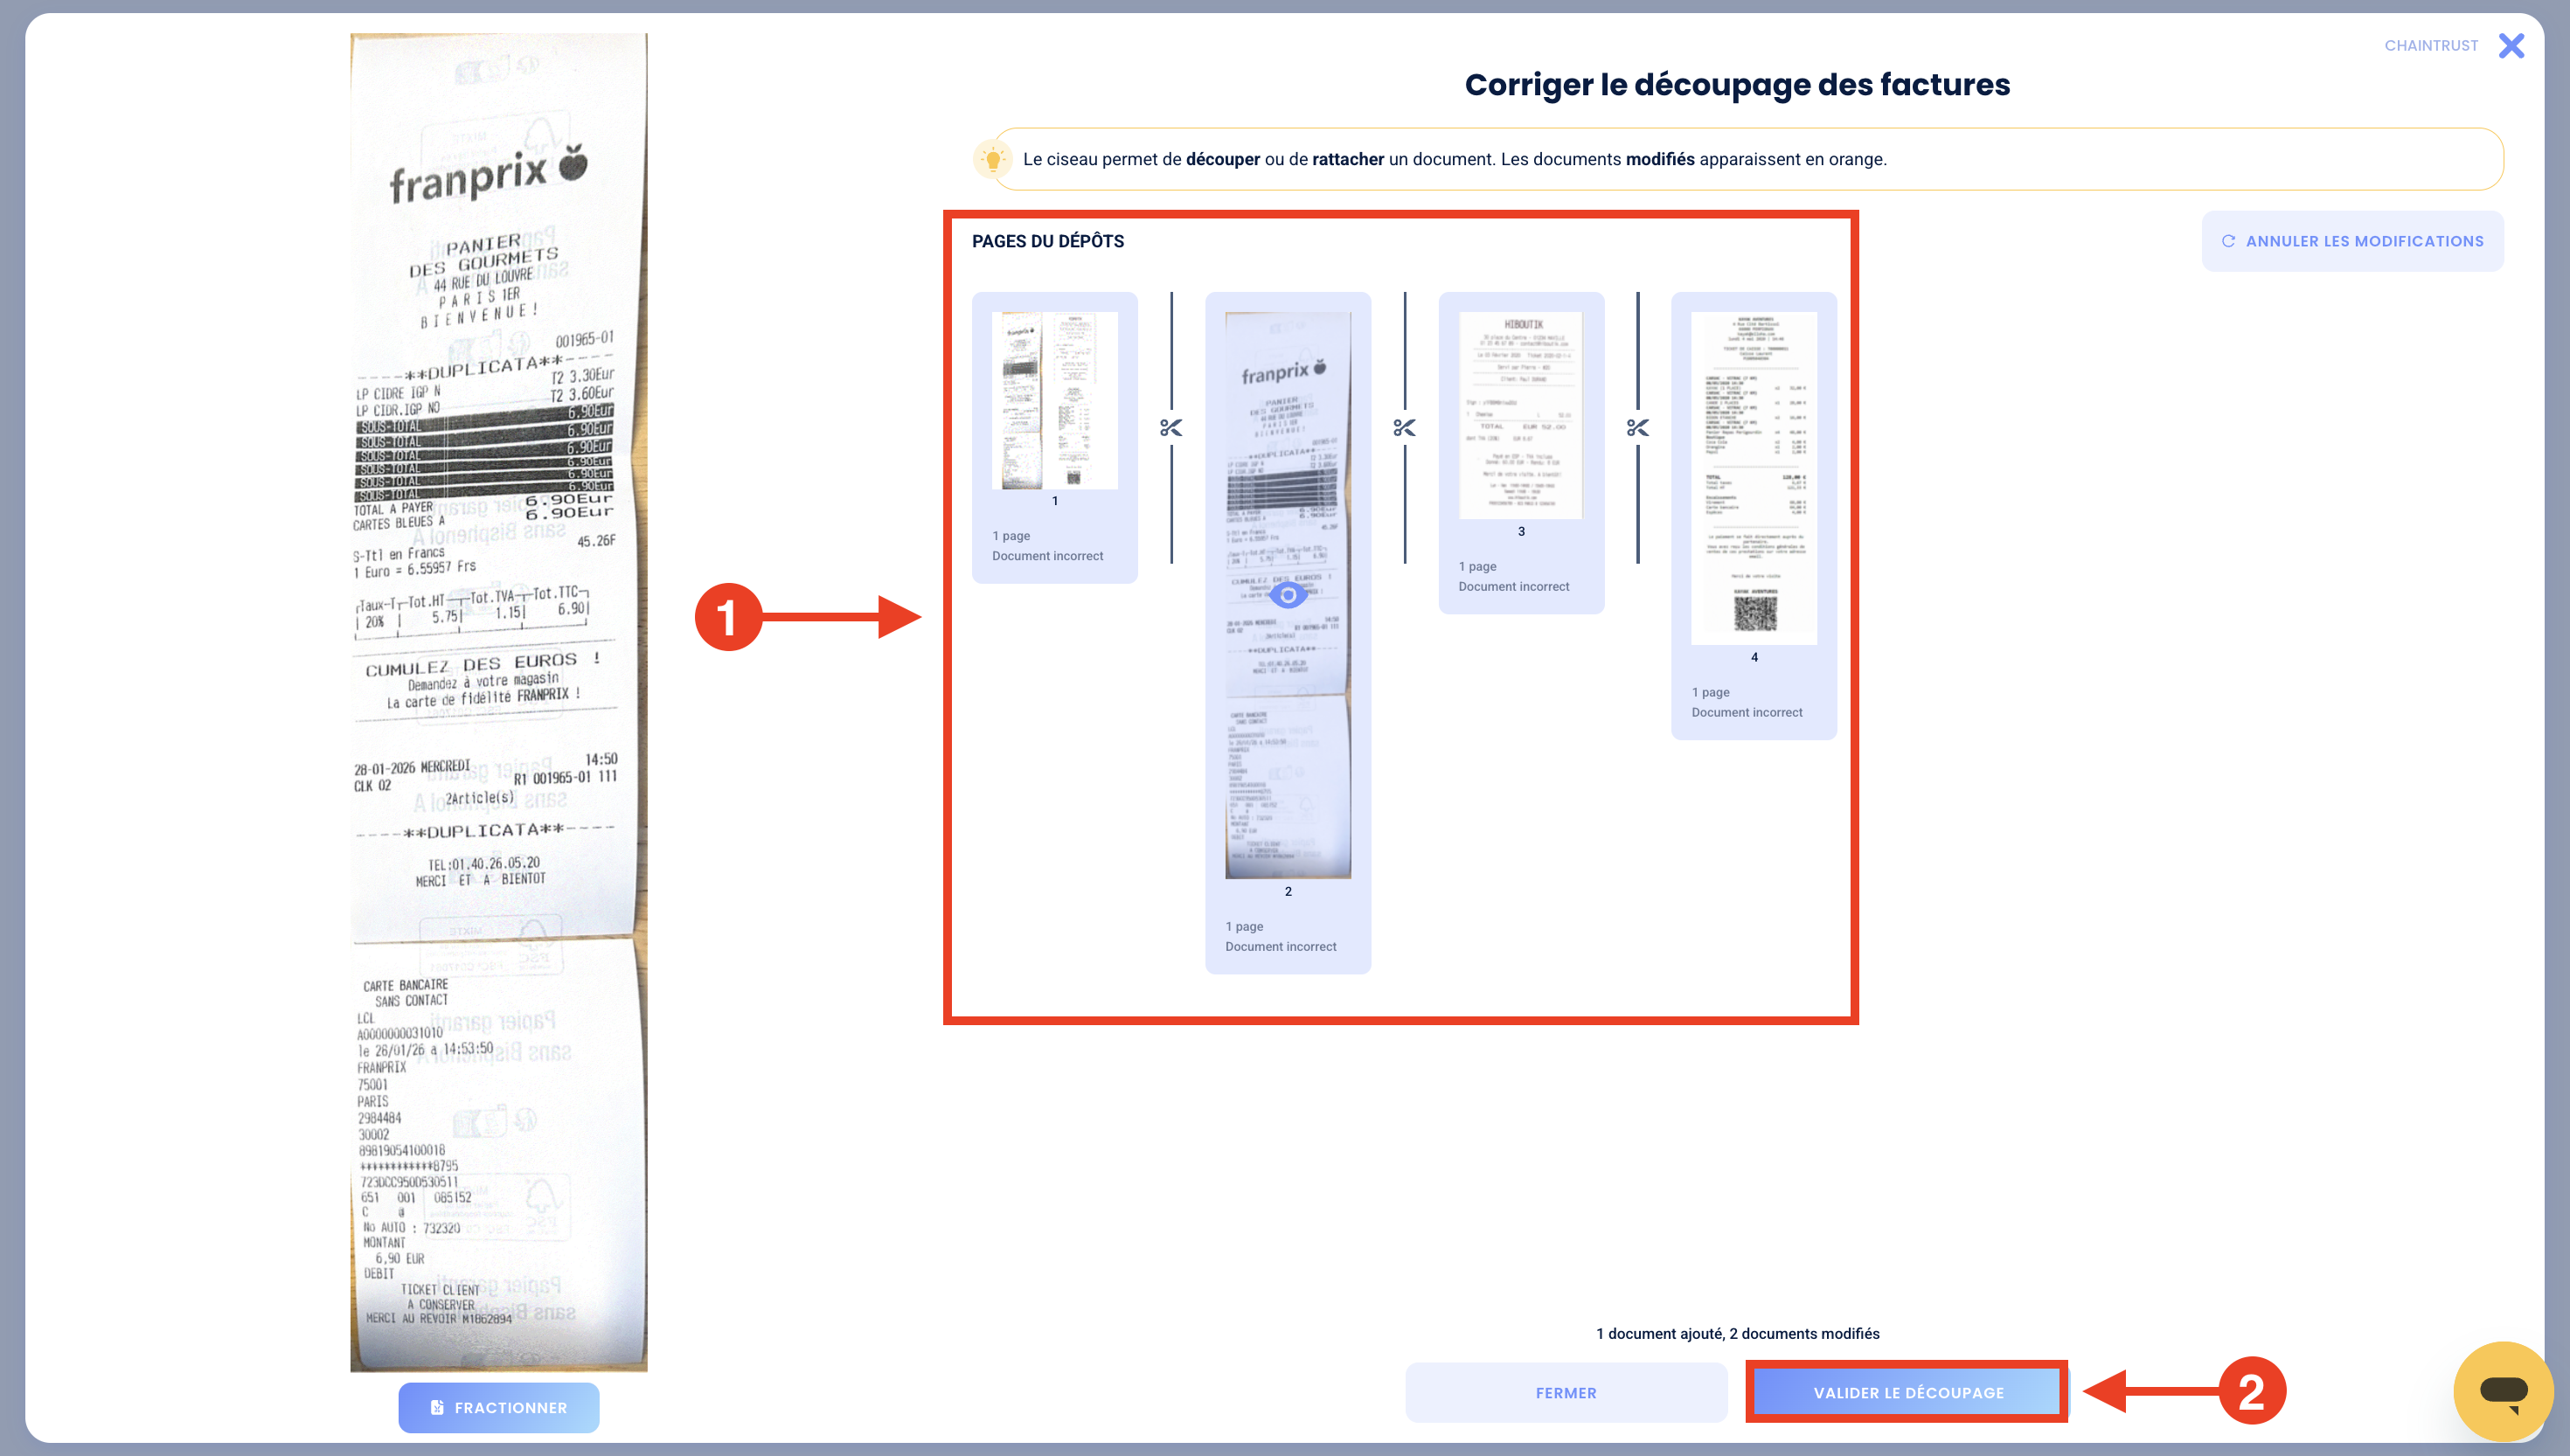Screen dimensions: 2570x1456
Task: Click the CHAINTRUST label
Action: 2431,46
